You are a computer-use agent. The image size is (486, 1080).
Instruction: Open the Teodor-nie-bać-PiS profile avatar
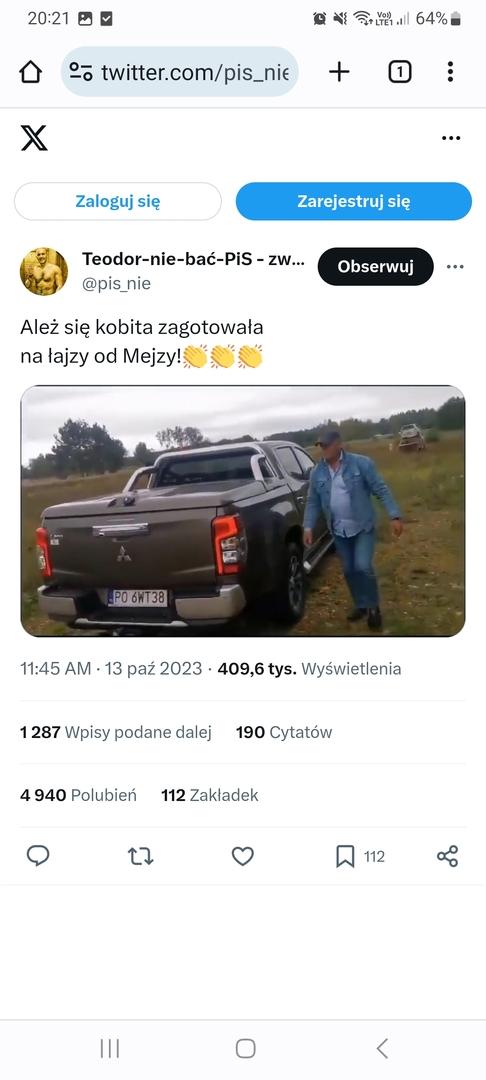pos(44,271)
